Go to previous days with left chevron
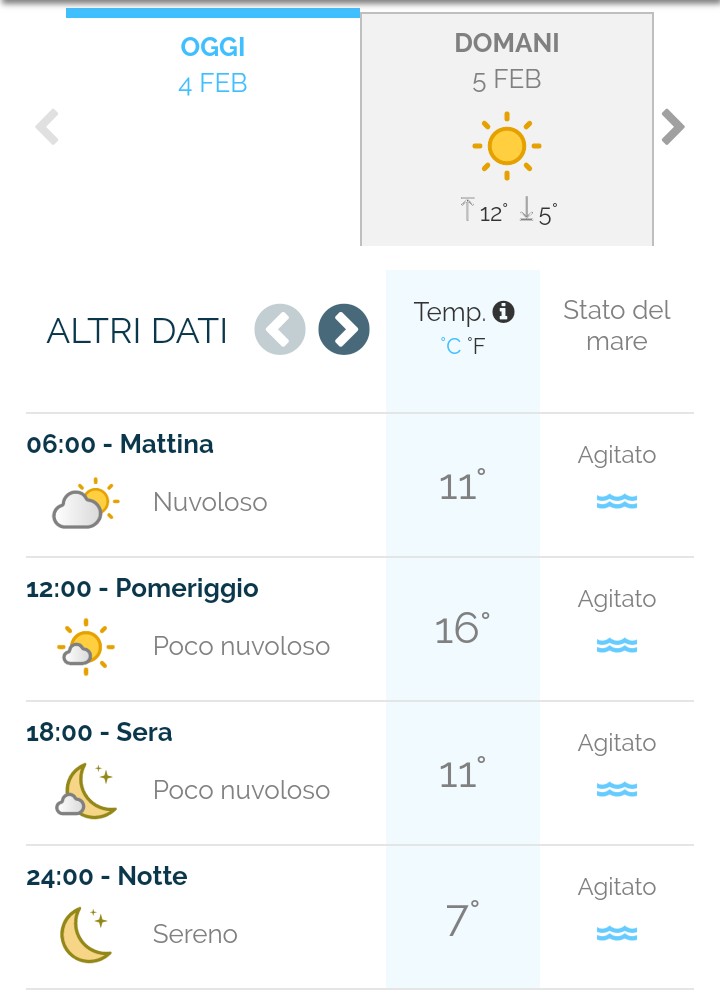 point(47,127)
